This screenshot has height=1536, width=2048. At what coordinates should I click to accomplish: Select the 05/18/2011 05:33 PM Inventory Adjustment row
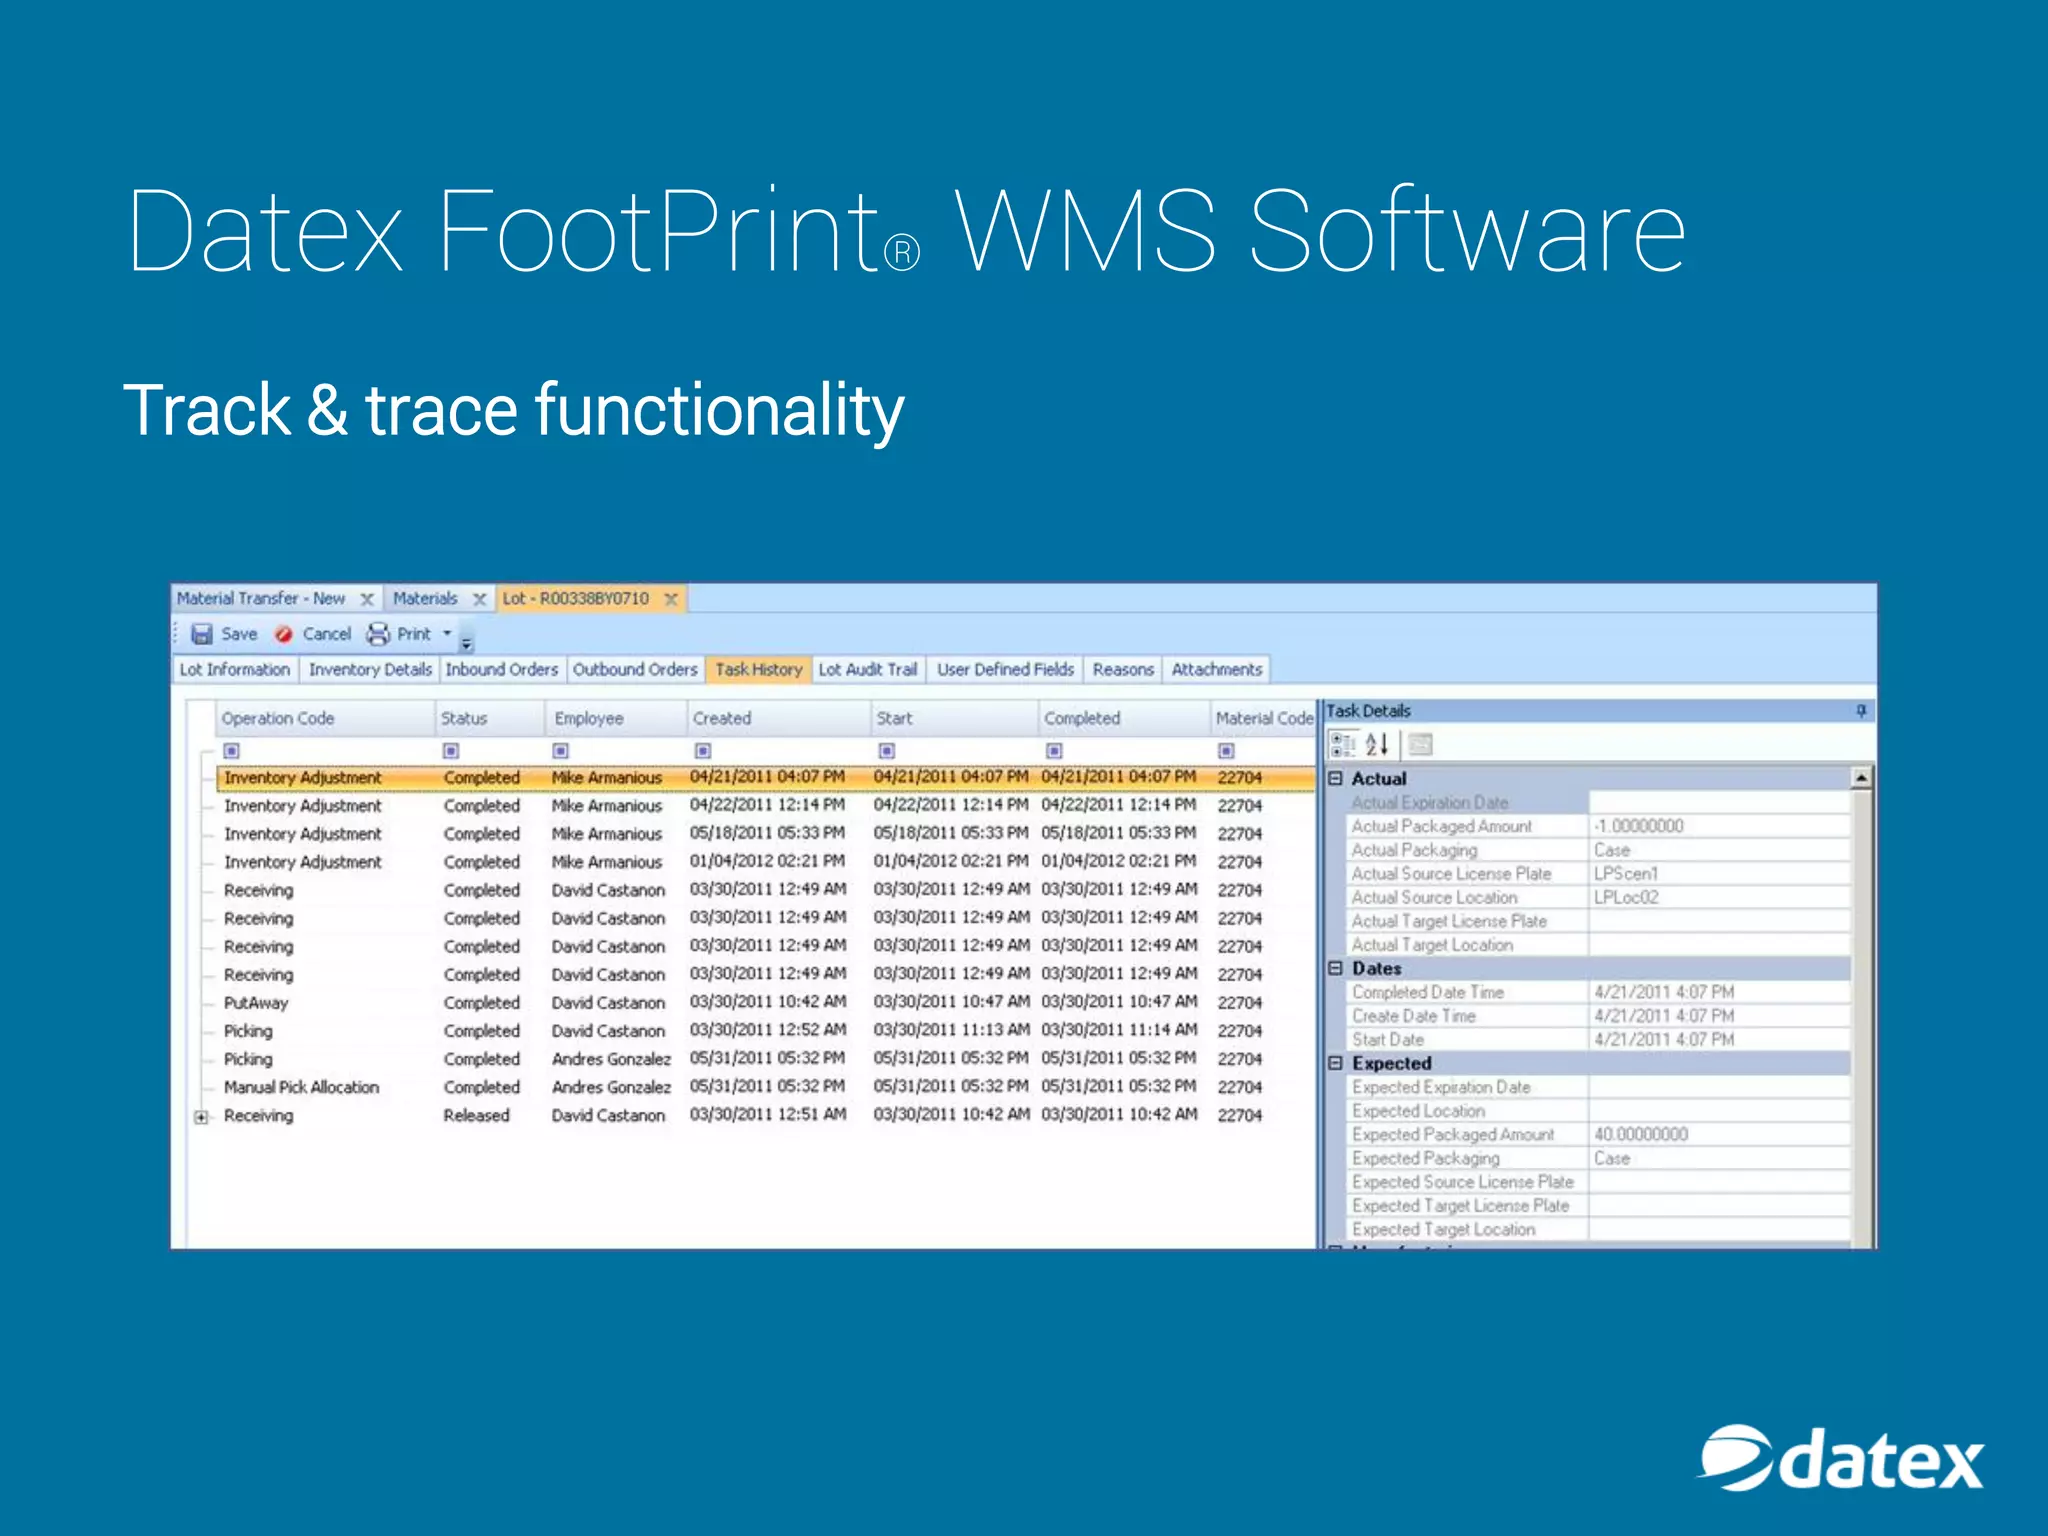[x=765, y=833]
